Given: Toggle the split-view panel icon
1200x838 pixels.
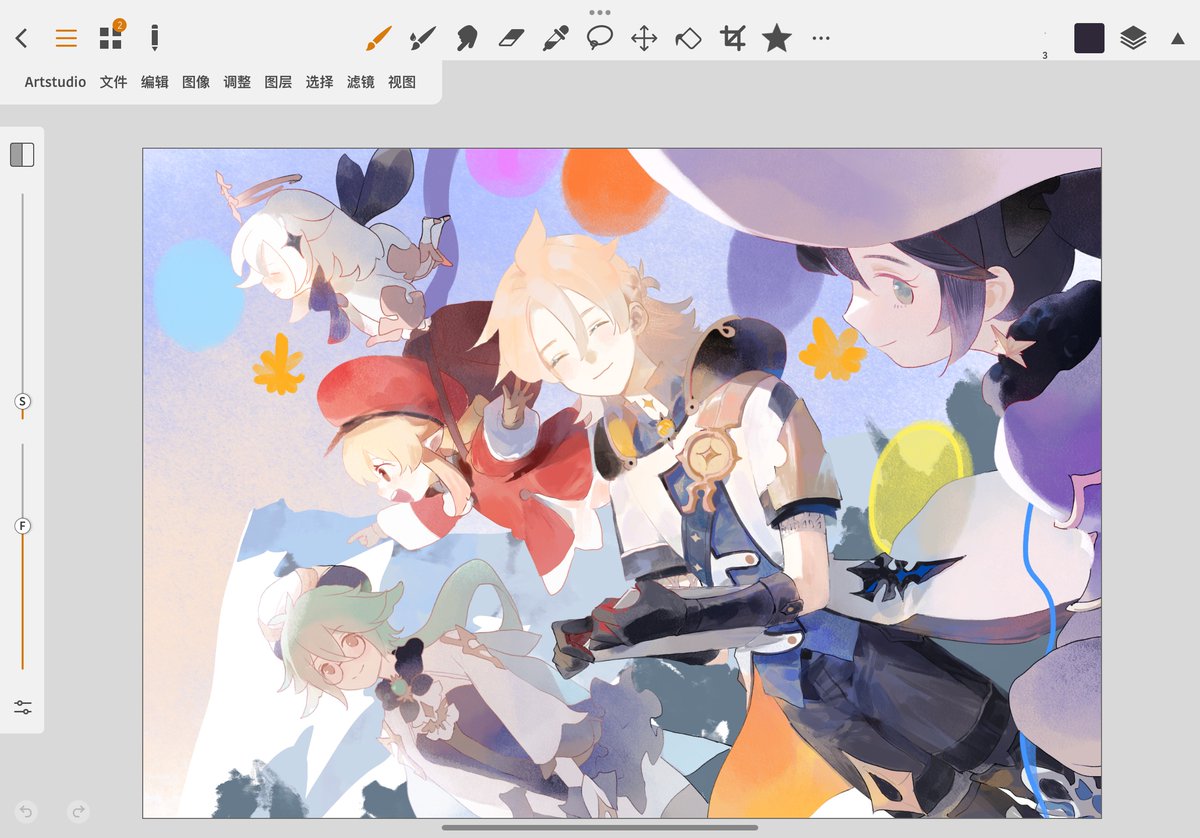Looking at the screenshot, I should [22, 154].
